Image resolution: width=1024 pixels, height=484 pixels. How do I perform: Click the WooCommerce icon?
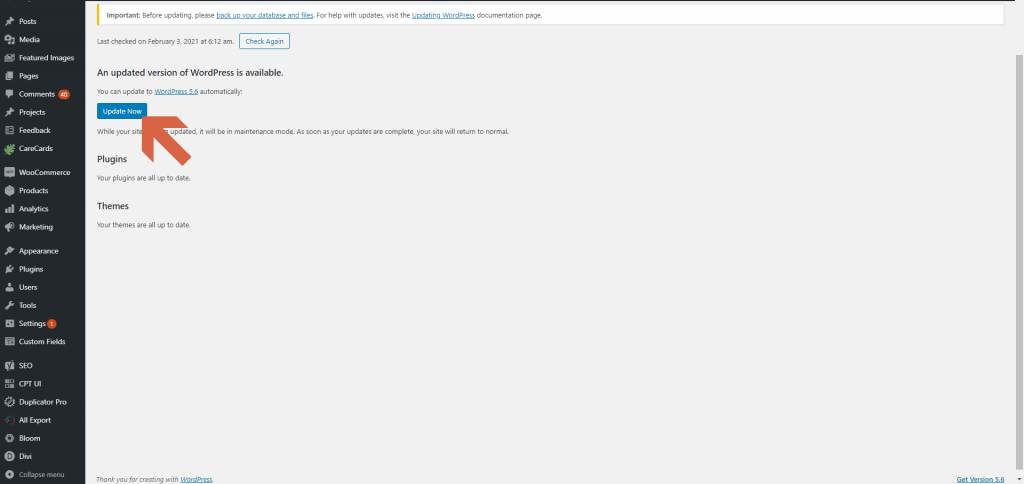coord(9,172)
